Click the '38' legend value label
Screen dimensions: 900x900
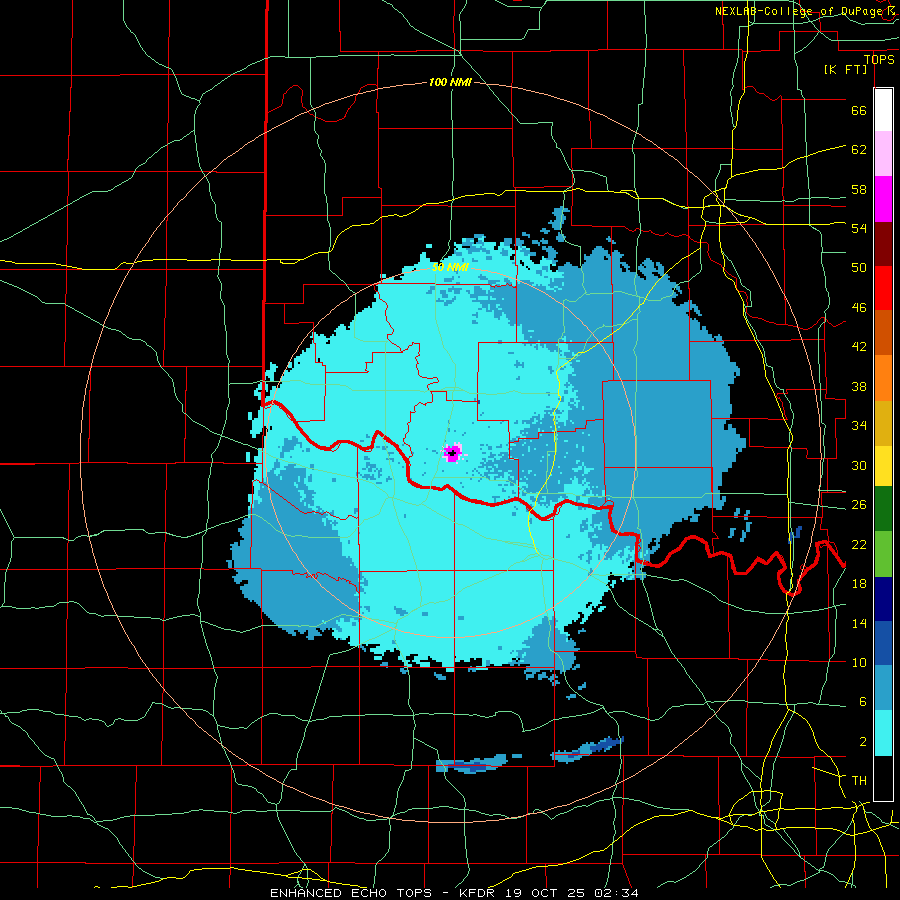pyautogui.click(x=859, y=387)
